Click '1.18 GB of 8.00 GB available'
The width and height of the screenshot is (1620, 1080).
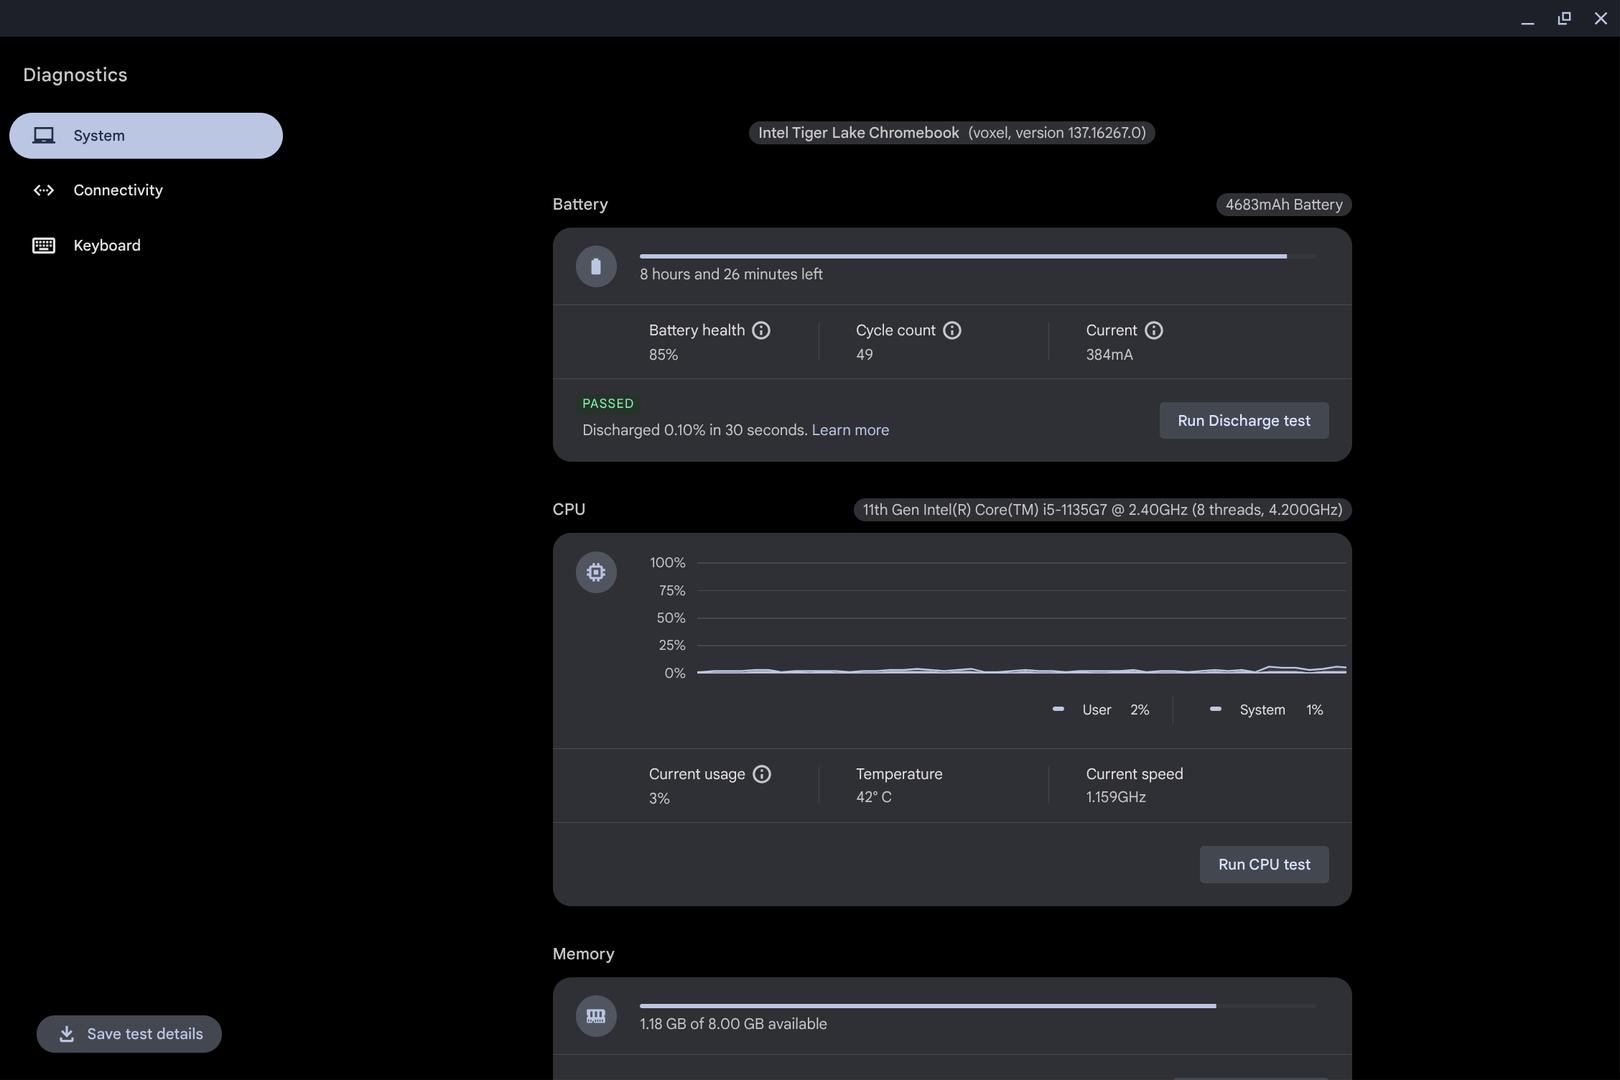[733, 1024]
